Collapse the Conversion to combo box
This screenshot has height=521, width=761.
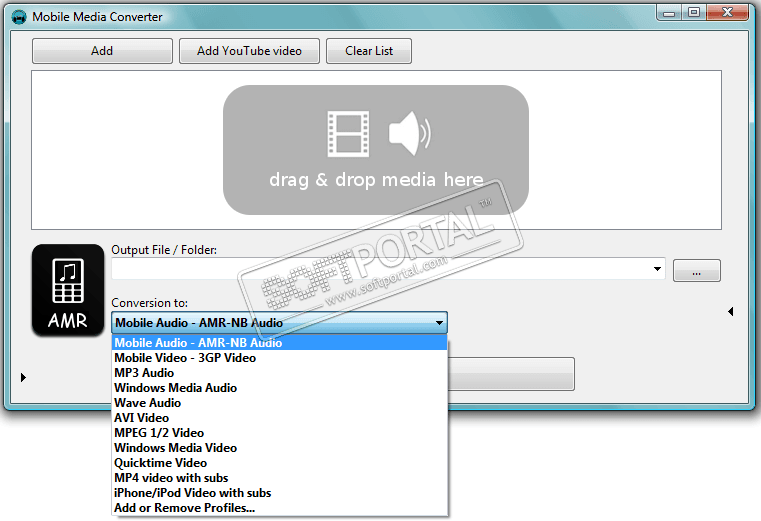click(279, 323)
